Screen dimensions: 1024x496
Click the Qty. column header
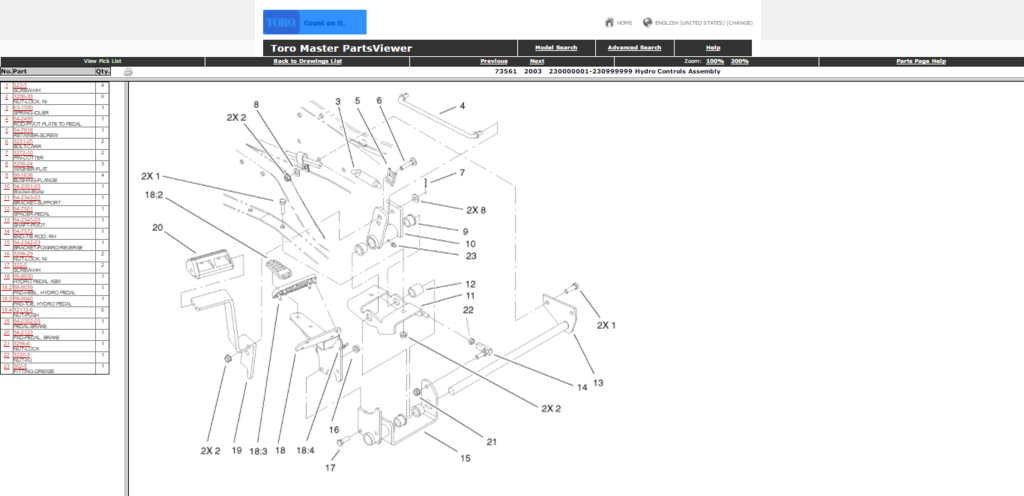tap(103, 71)
